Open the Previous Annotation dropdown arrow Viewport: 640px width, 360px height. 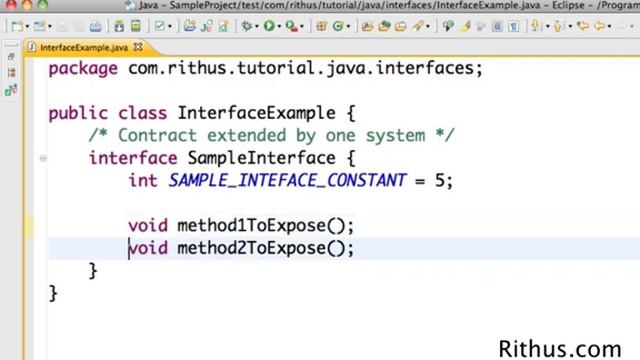coord(570,27)
